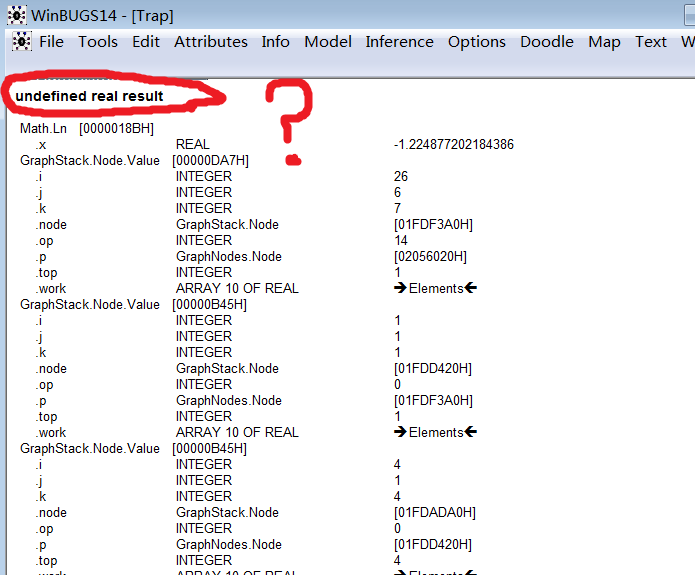695x575 pixels.
Task: Expand Elements link of first .work array
Action: (435, 288)
